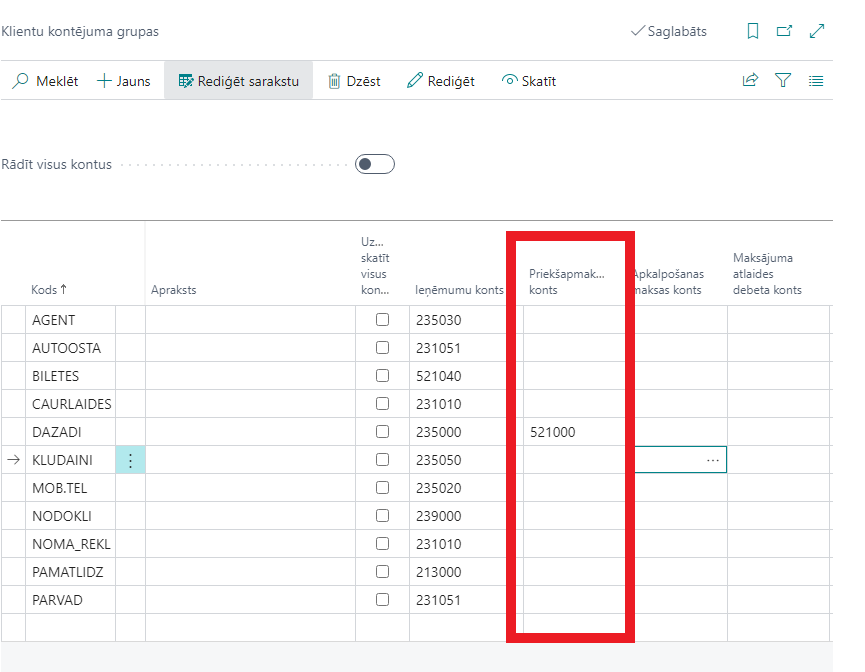This screenshot has height=672, width=865.
Task: Click the Meklēt search button
Action: pyautogui.click(x=45, y=81)
